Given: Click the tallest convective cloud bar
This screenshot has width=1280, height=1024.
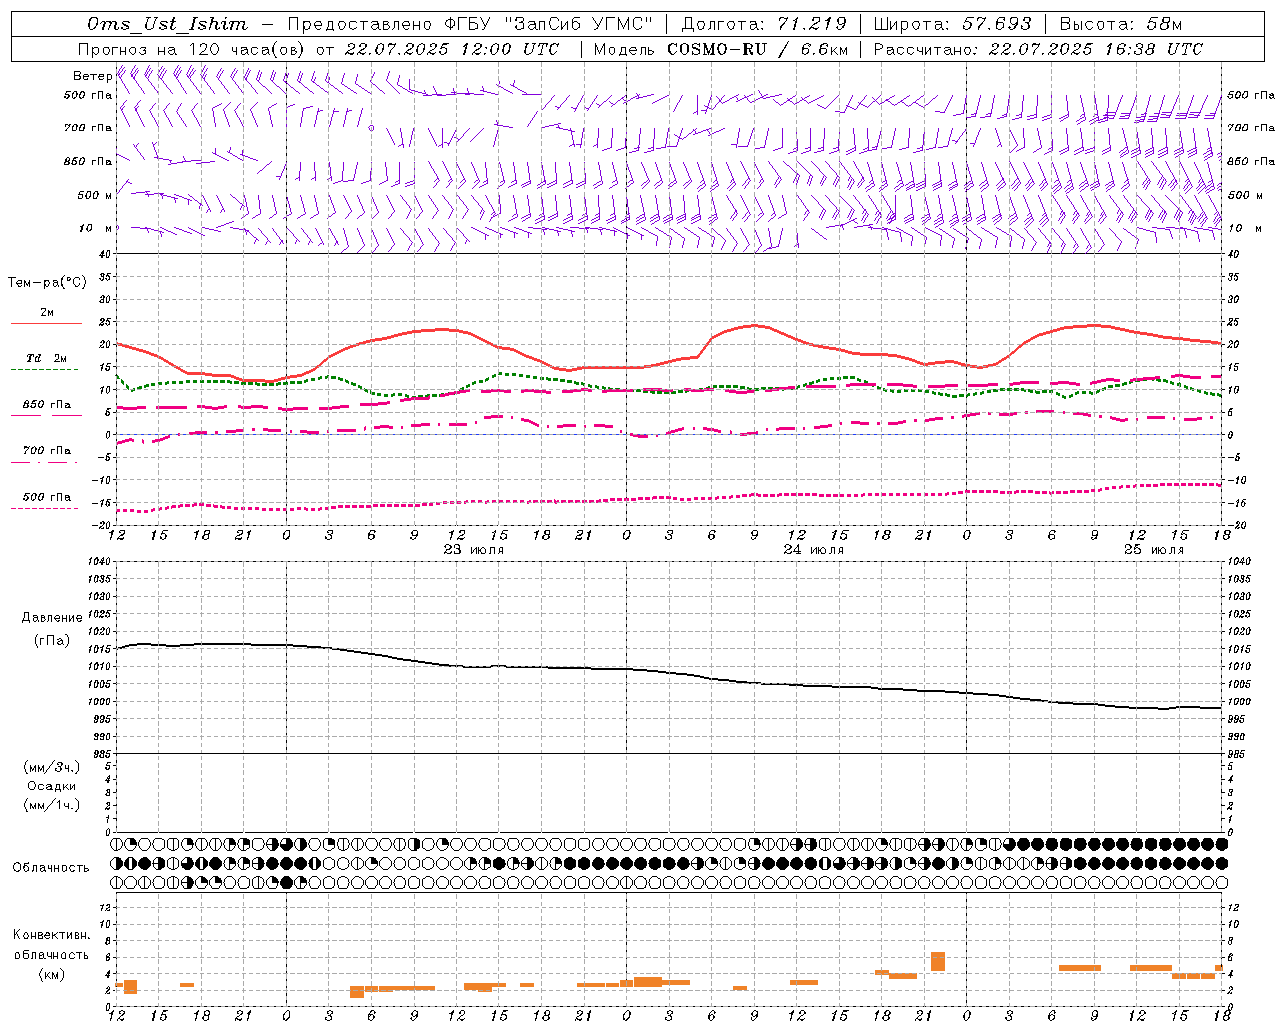Looking at the screenshot, I should (938, 961).
